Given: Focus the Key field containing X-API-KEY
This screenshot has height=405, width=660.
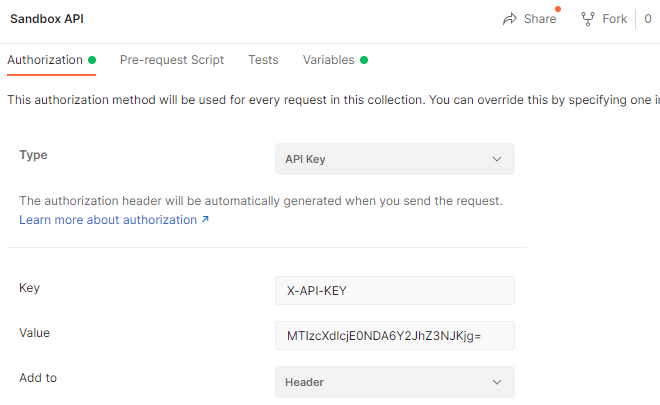Looking at the screenshot, I should 394,290.
